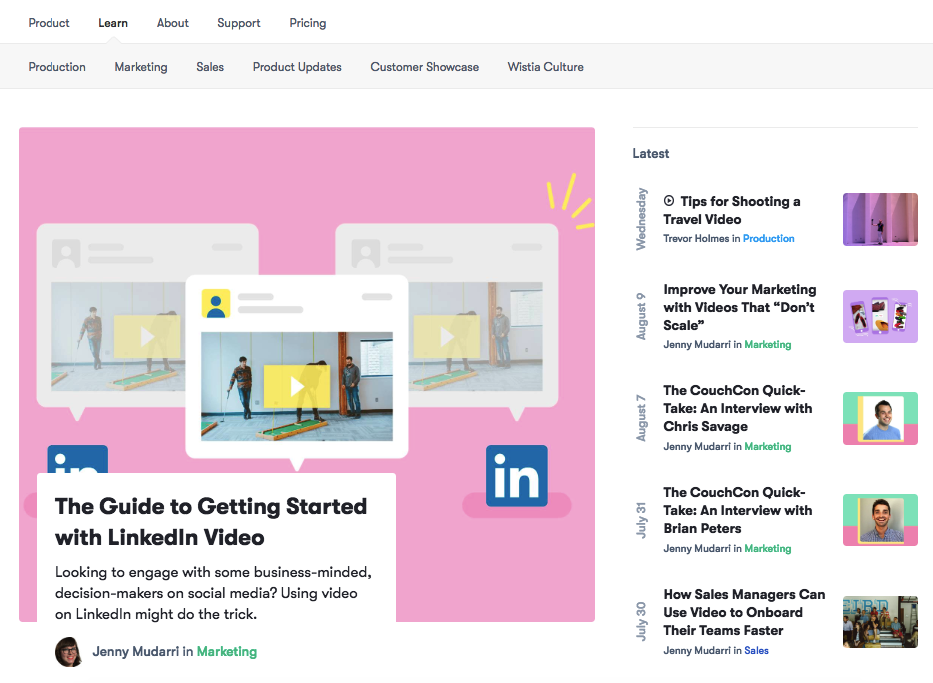Open the Chris Savage interview article
933x683 pixels.
[738, 408]
